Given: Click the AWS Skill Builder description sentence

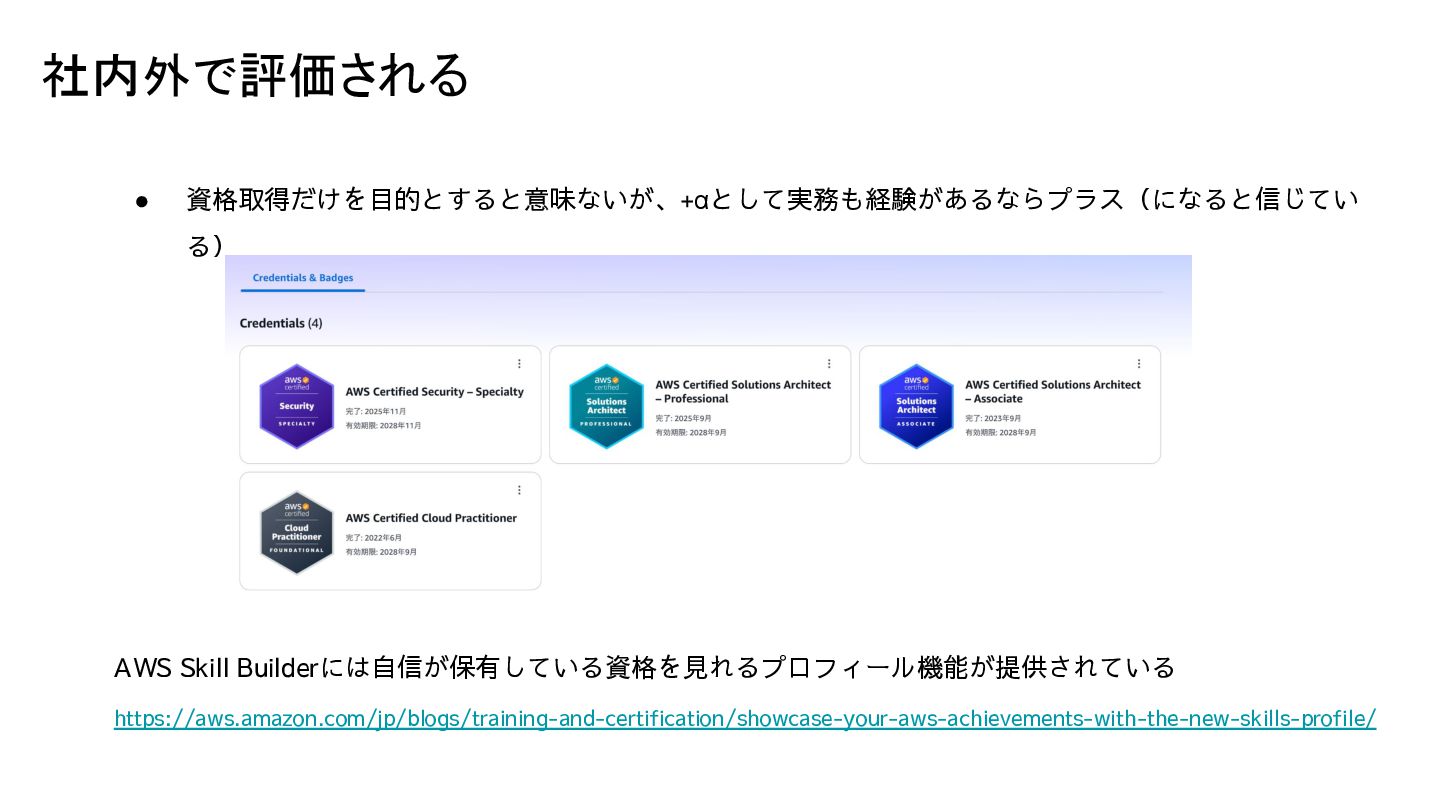Looking at the screenshot, I should 645,667.
